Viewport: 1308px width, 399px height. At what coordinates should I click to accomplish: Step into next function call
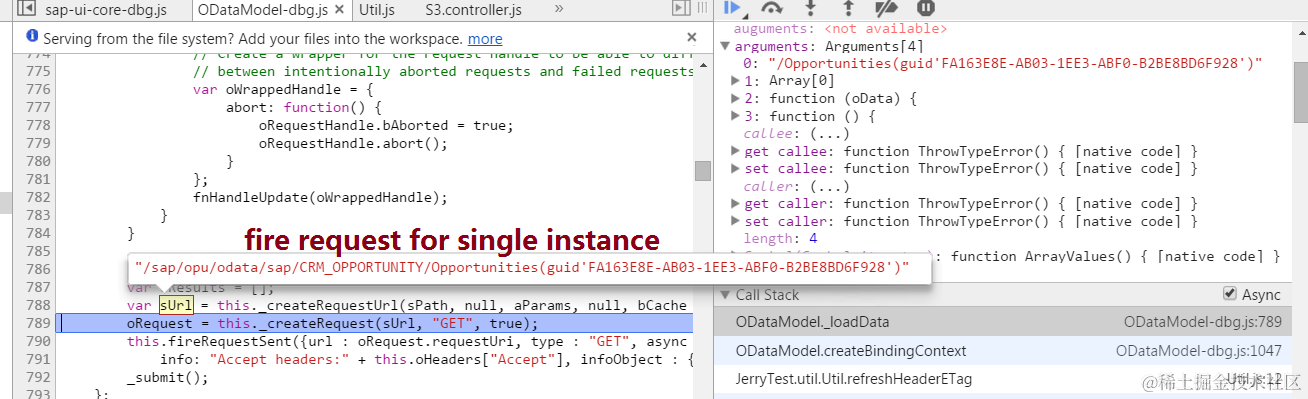pyautogui.click(x=811, y=8)
